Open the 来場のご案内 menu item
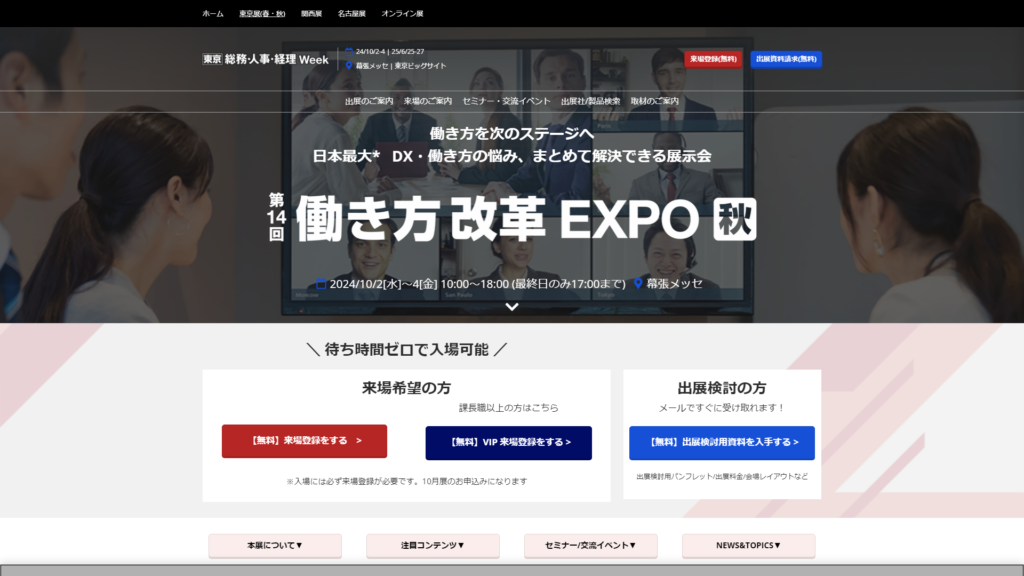Viewport: 1024px width, 576px height. pos(428,101)
